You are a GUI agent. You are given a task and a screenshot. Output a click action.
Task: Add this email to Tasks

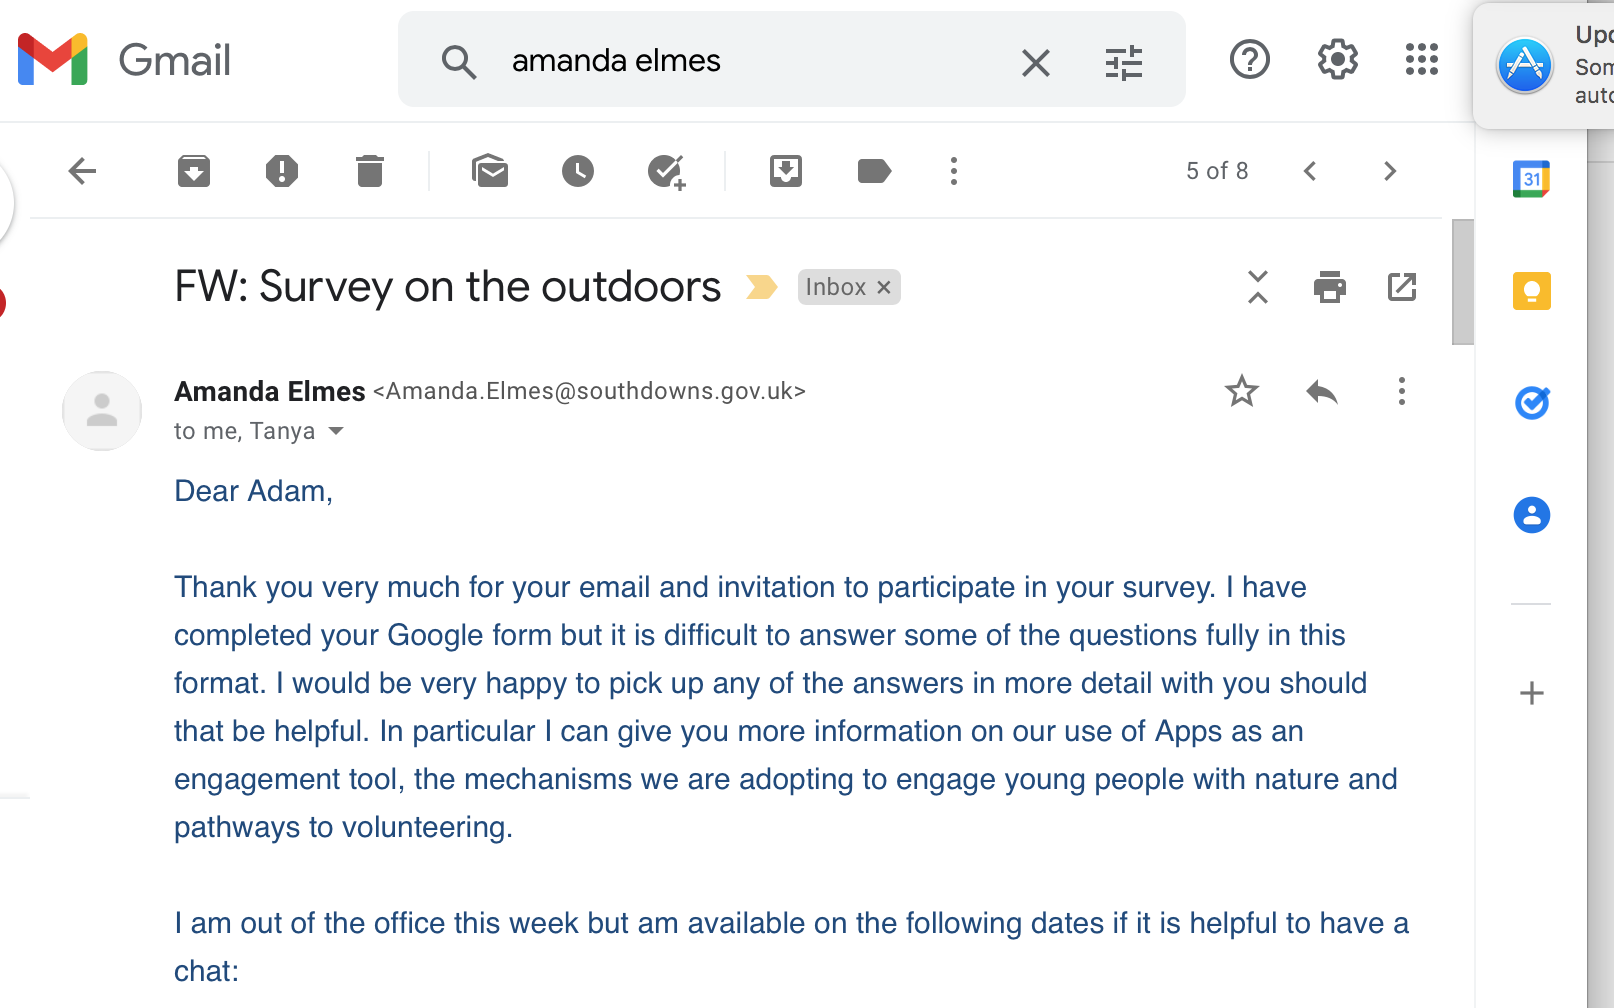pos(666,171)
